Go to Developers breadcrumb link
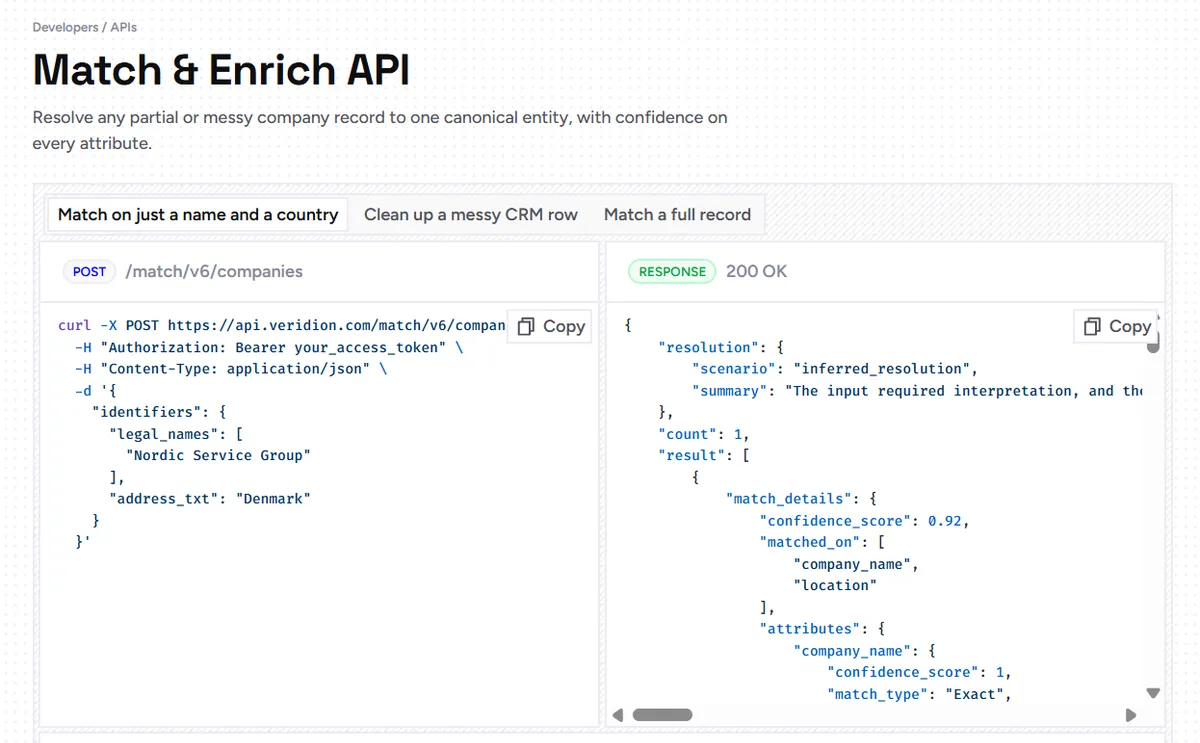The width and height of the screenshot is (1200, 743). [x=65, y=27]
